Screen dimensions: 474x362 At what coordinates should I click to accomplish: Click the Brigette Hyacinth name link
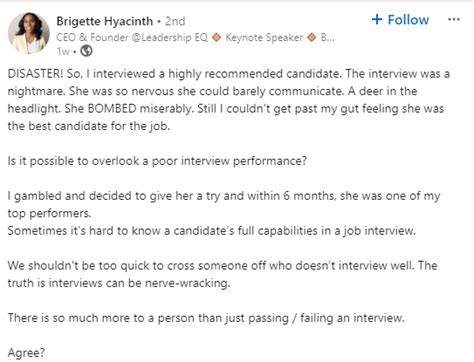[x=104, y=21]
